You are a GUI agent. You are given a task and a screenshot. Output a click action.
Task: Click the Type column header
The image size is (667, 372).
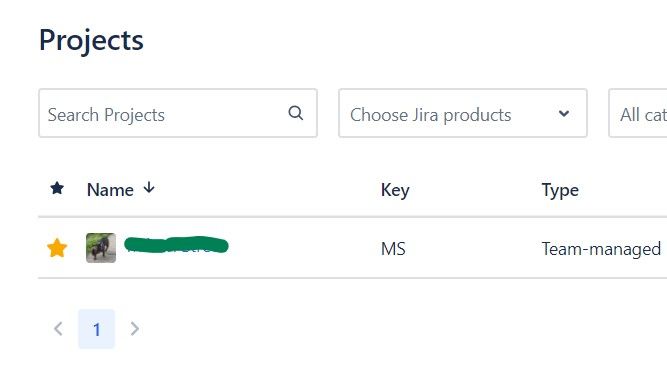(560, 190)
